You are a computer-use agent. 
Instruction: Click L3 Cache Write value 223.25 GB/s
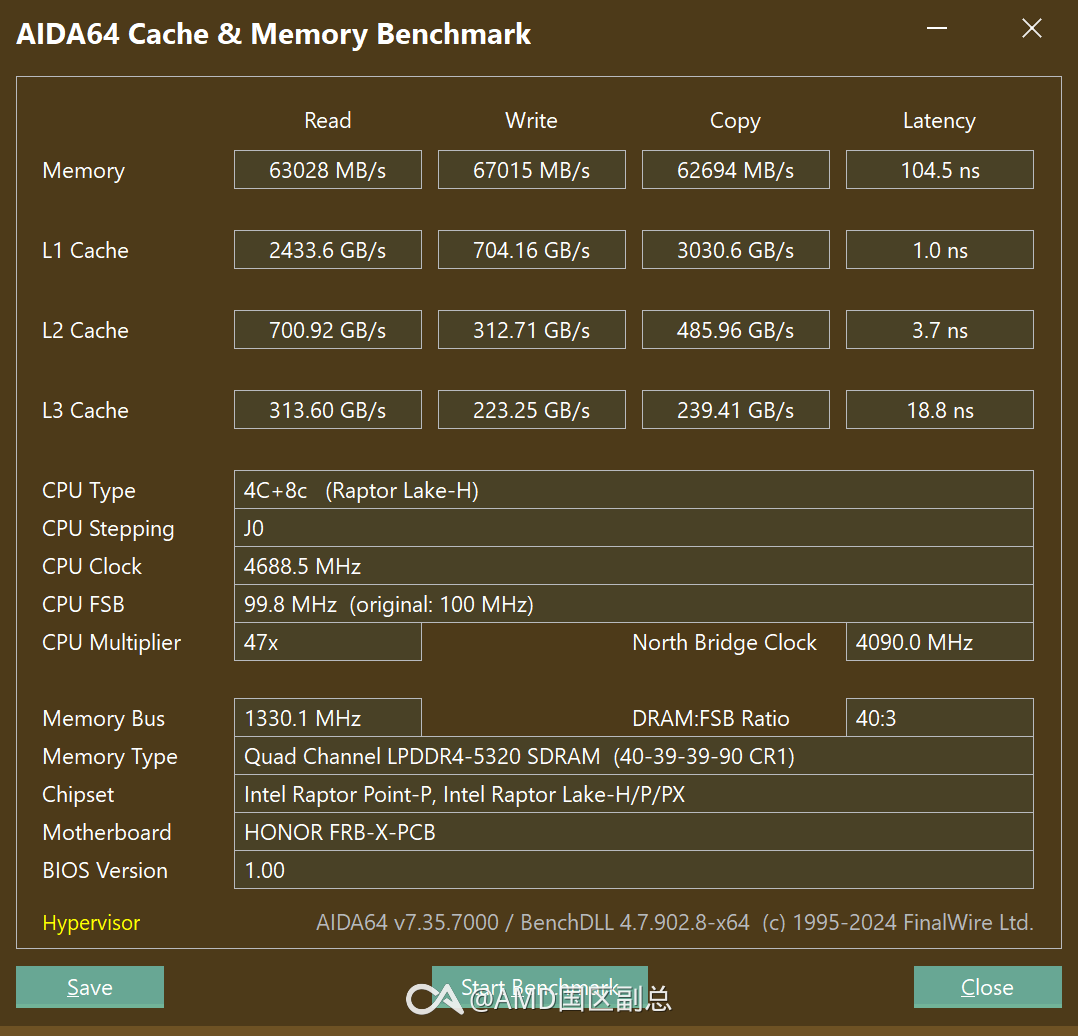click(x=531, y=410)
